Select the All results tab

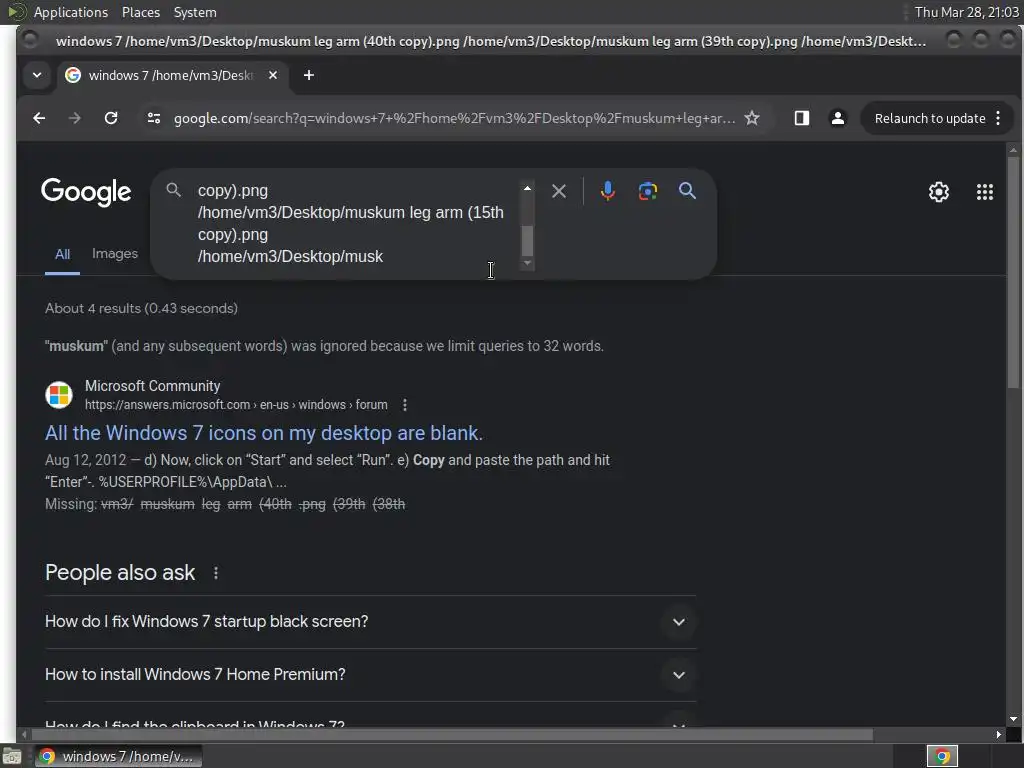(62, 254)
